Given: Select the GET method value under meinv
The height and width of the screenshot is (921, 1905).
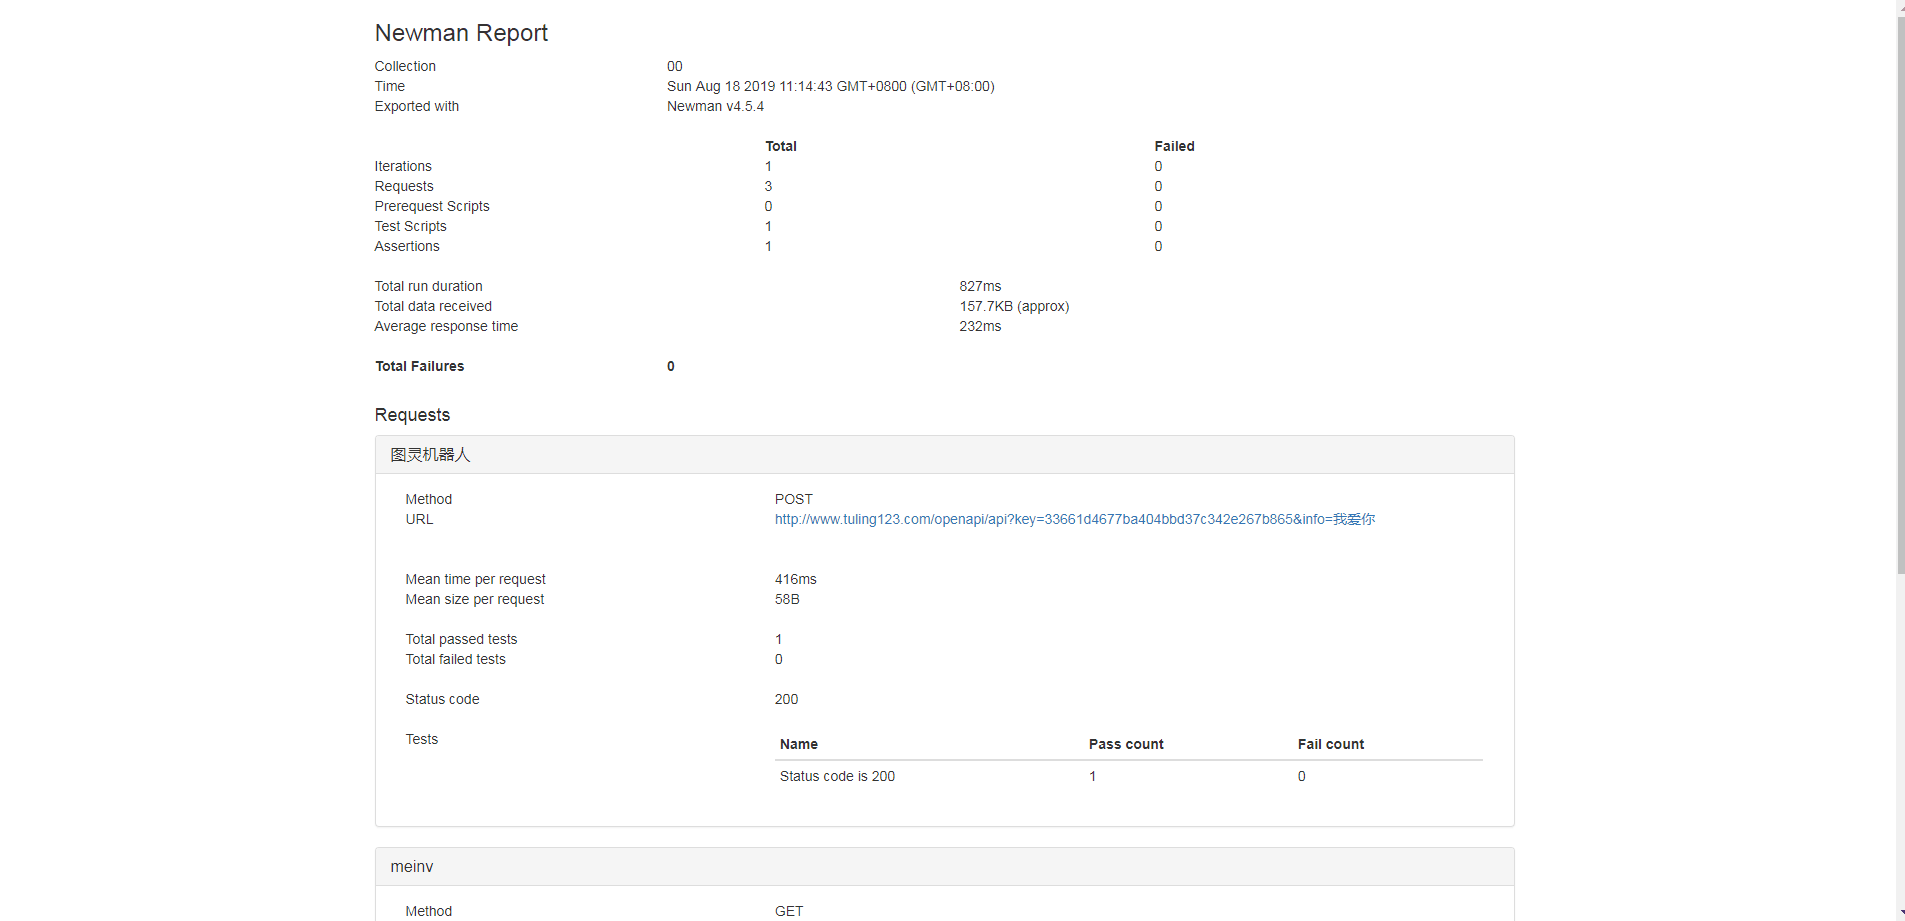Looking at the screenshot, I should [789, 911].
